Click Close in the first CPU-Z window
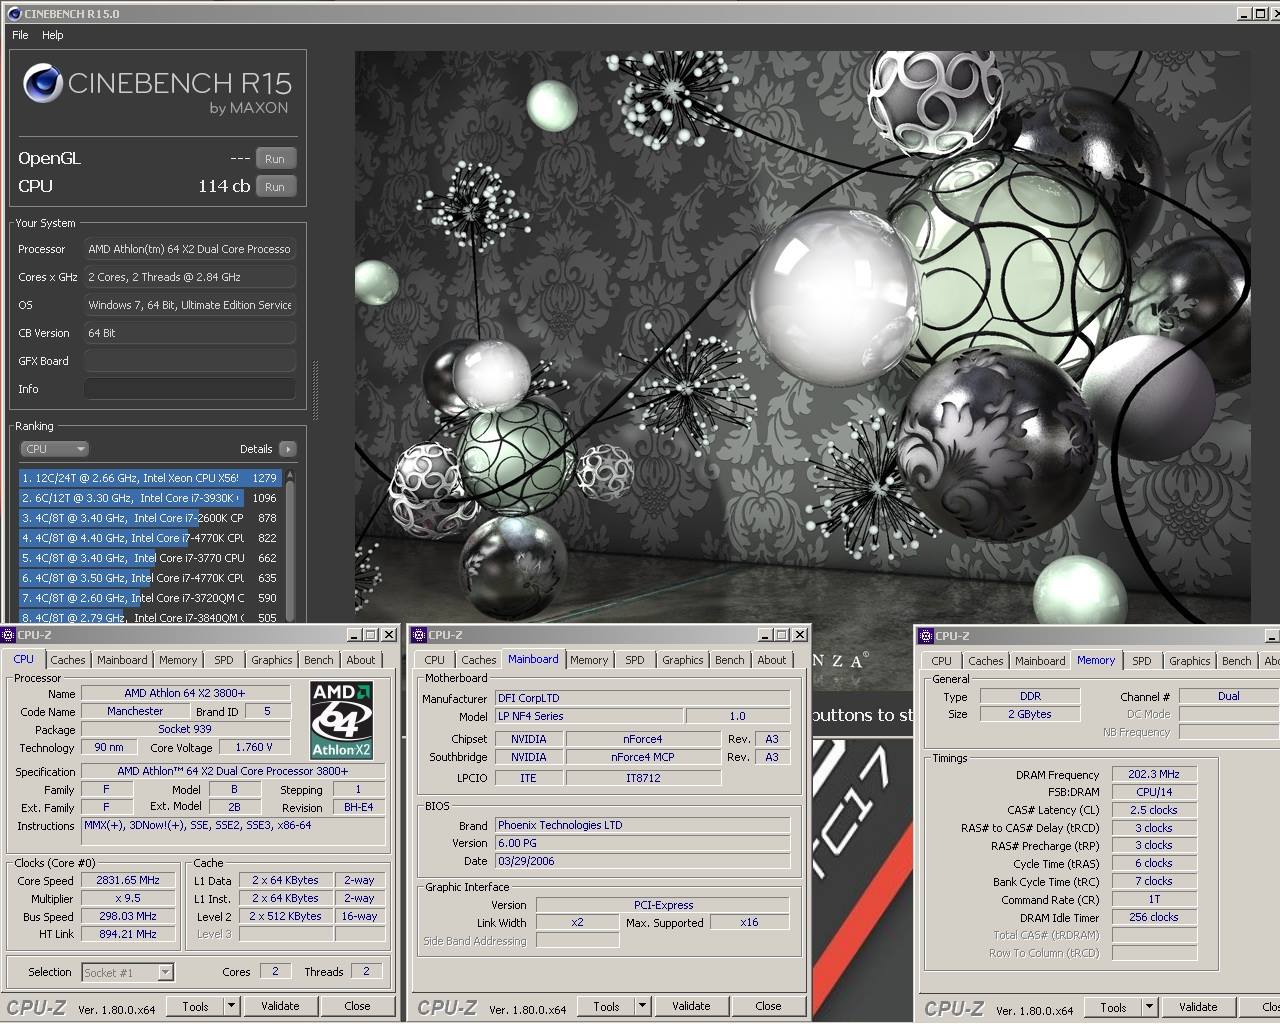The image size is (1280, 1024). (x=357, y=1006)
